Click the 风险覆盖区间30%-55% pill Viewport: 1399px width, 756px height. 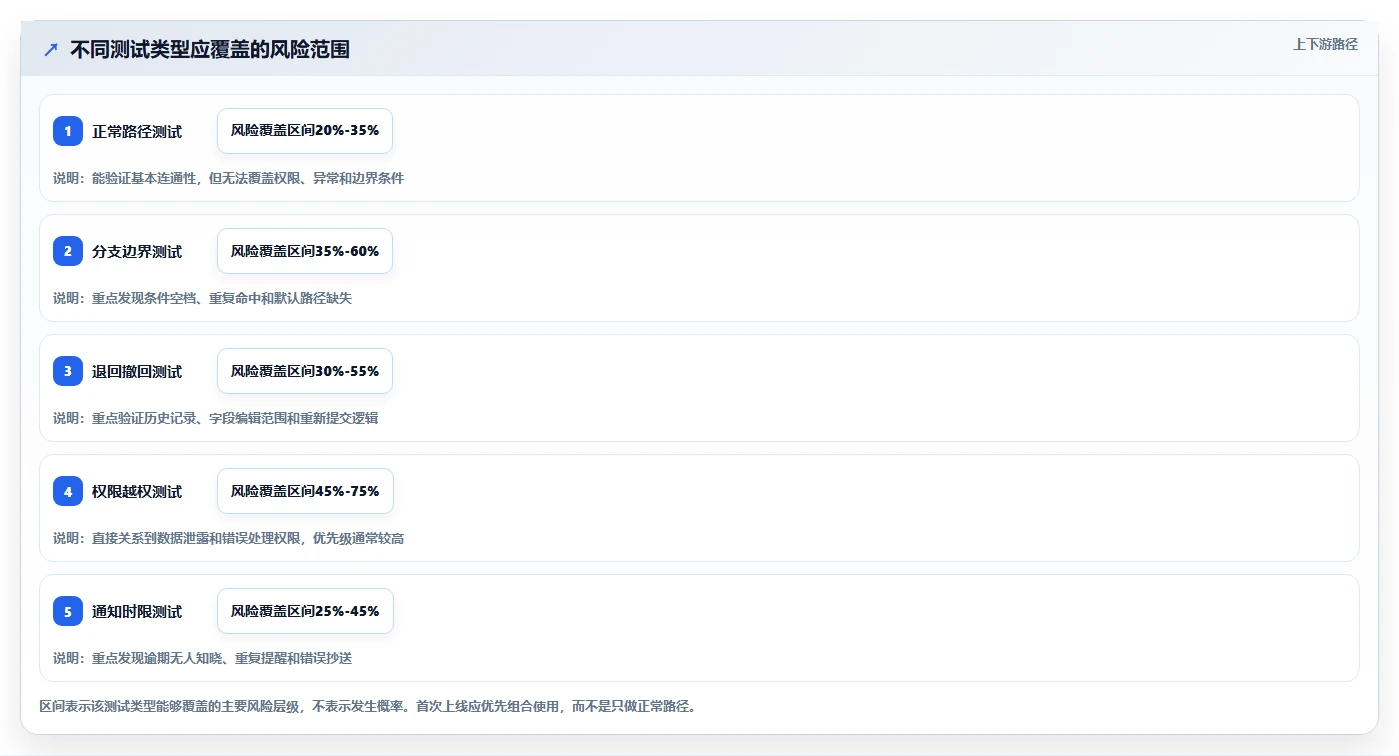point(305,371)
